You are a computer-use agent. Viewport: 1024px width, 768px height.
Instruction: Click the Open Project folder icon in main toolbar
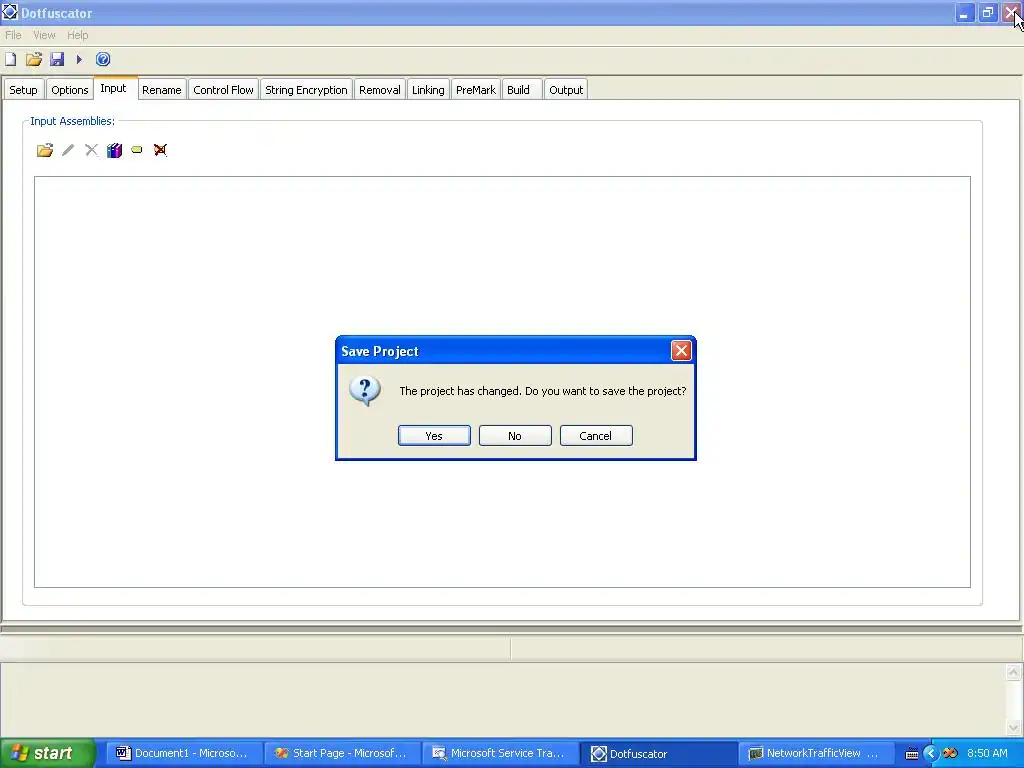34,59
